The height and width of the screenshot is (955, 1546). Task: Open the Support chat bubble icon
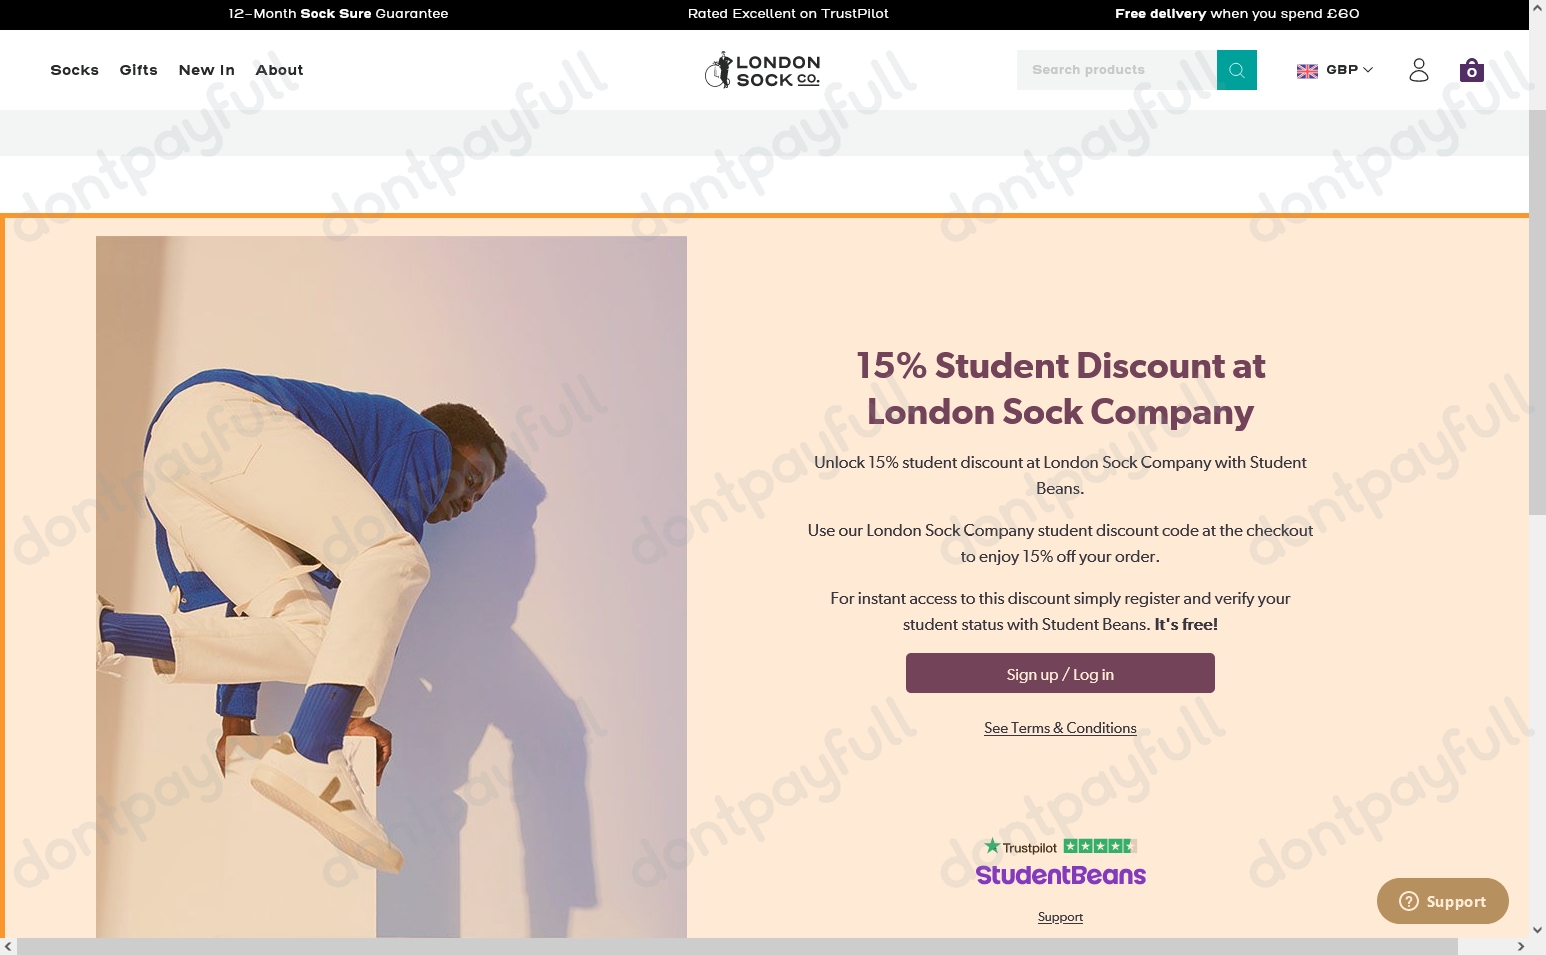coord(1408,901)
